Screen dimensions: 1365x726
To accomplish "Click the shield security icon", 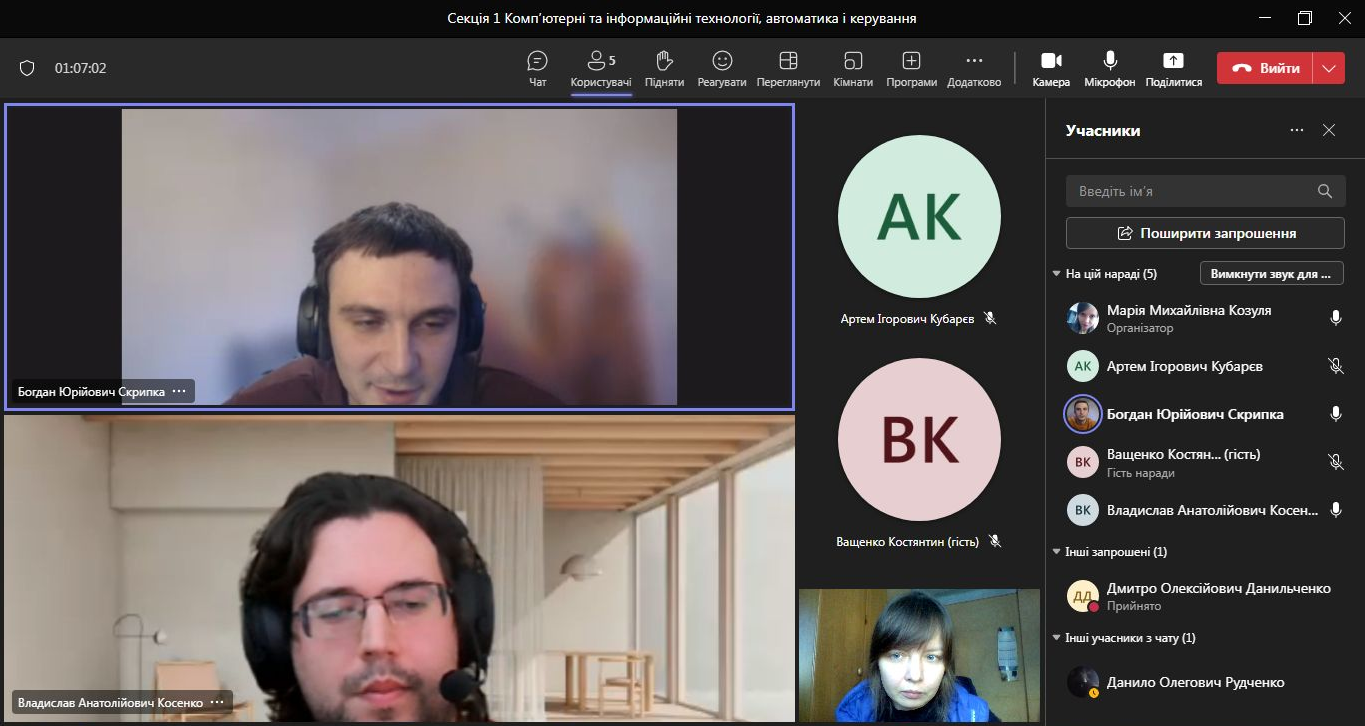I will (27, 68).
